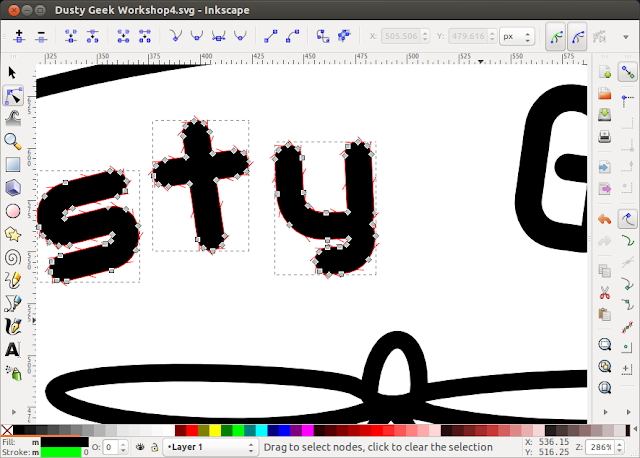Toggle snap to paths option
The image size is (640, 458).
point(628,241)
